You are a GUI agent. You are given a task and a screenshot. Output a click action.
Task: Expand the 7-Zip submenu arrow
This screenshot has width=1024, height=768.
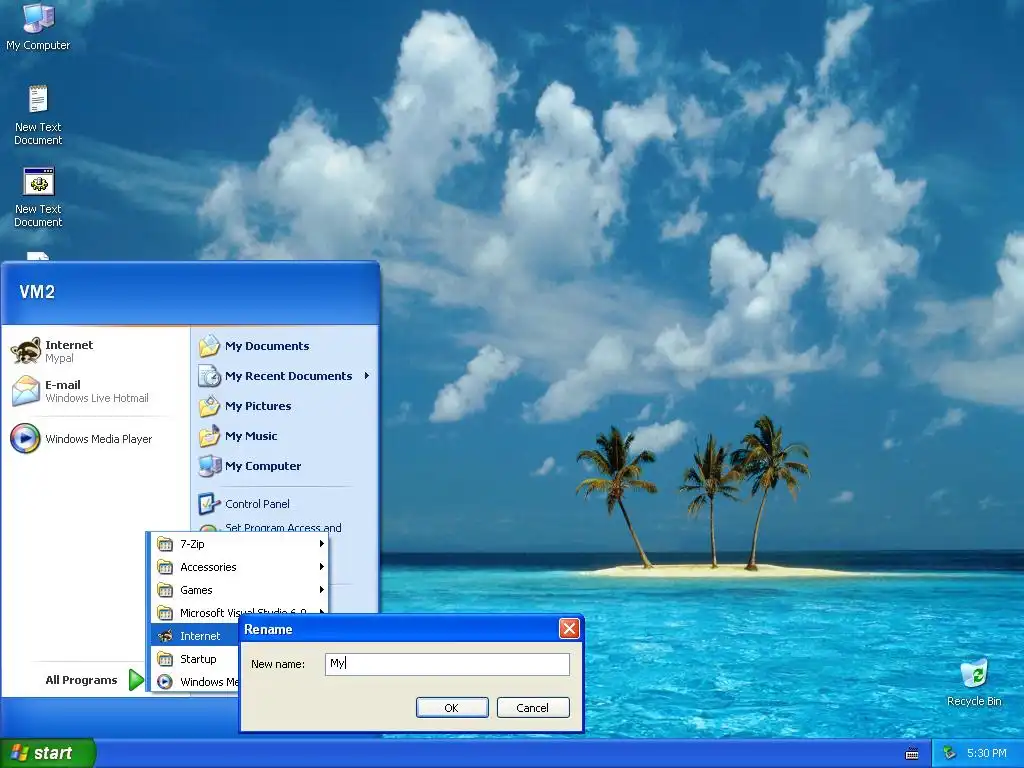[x=321, y=543]
